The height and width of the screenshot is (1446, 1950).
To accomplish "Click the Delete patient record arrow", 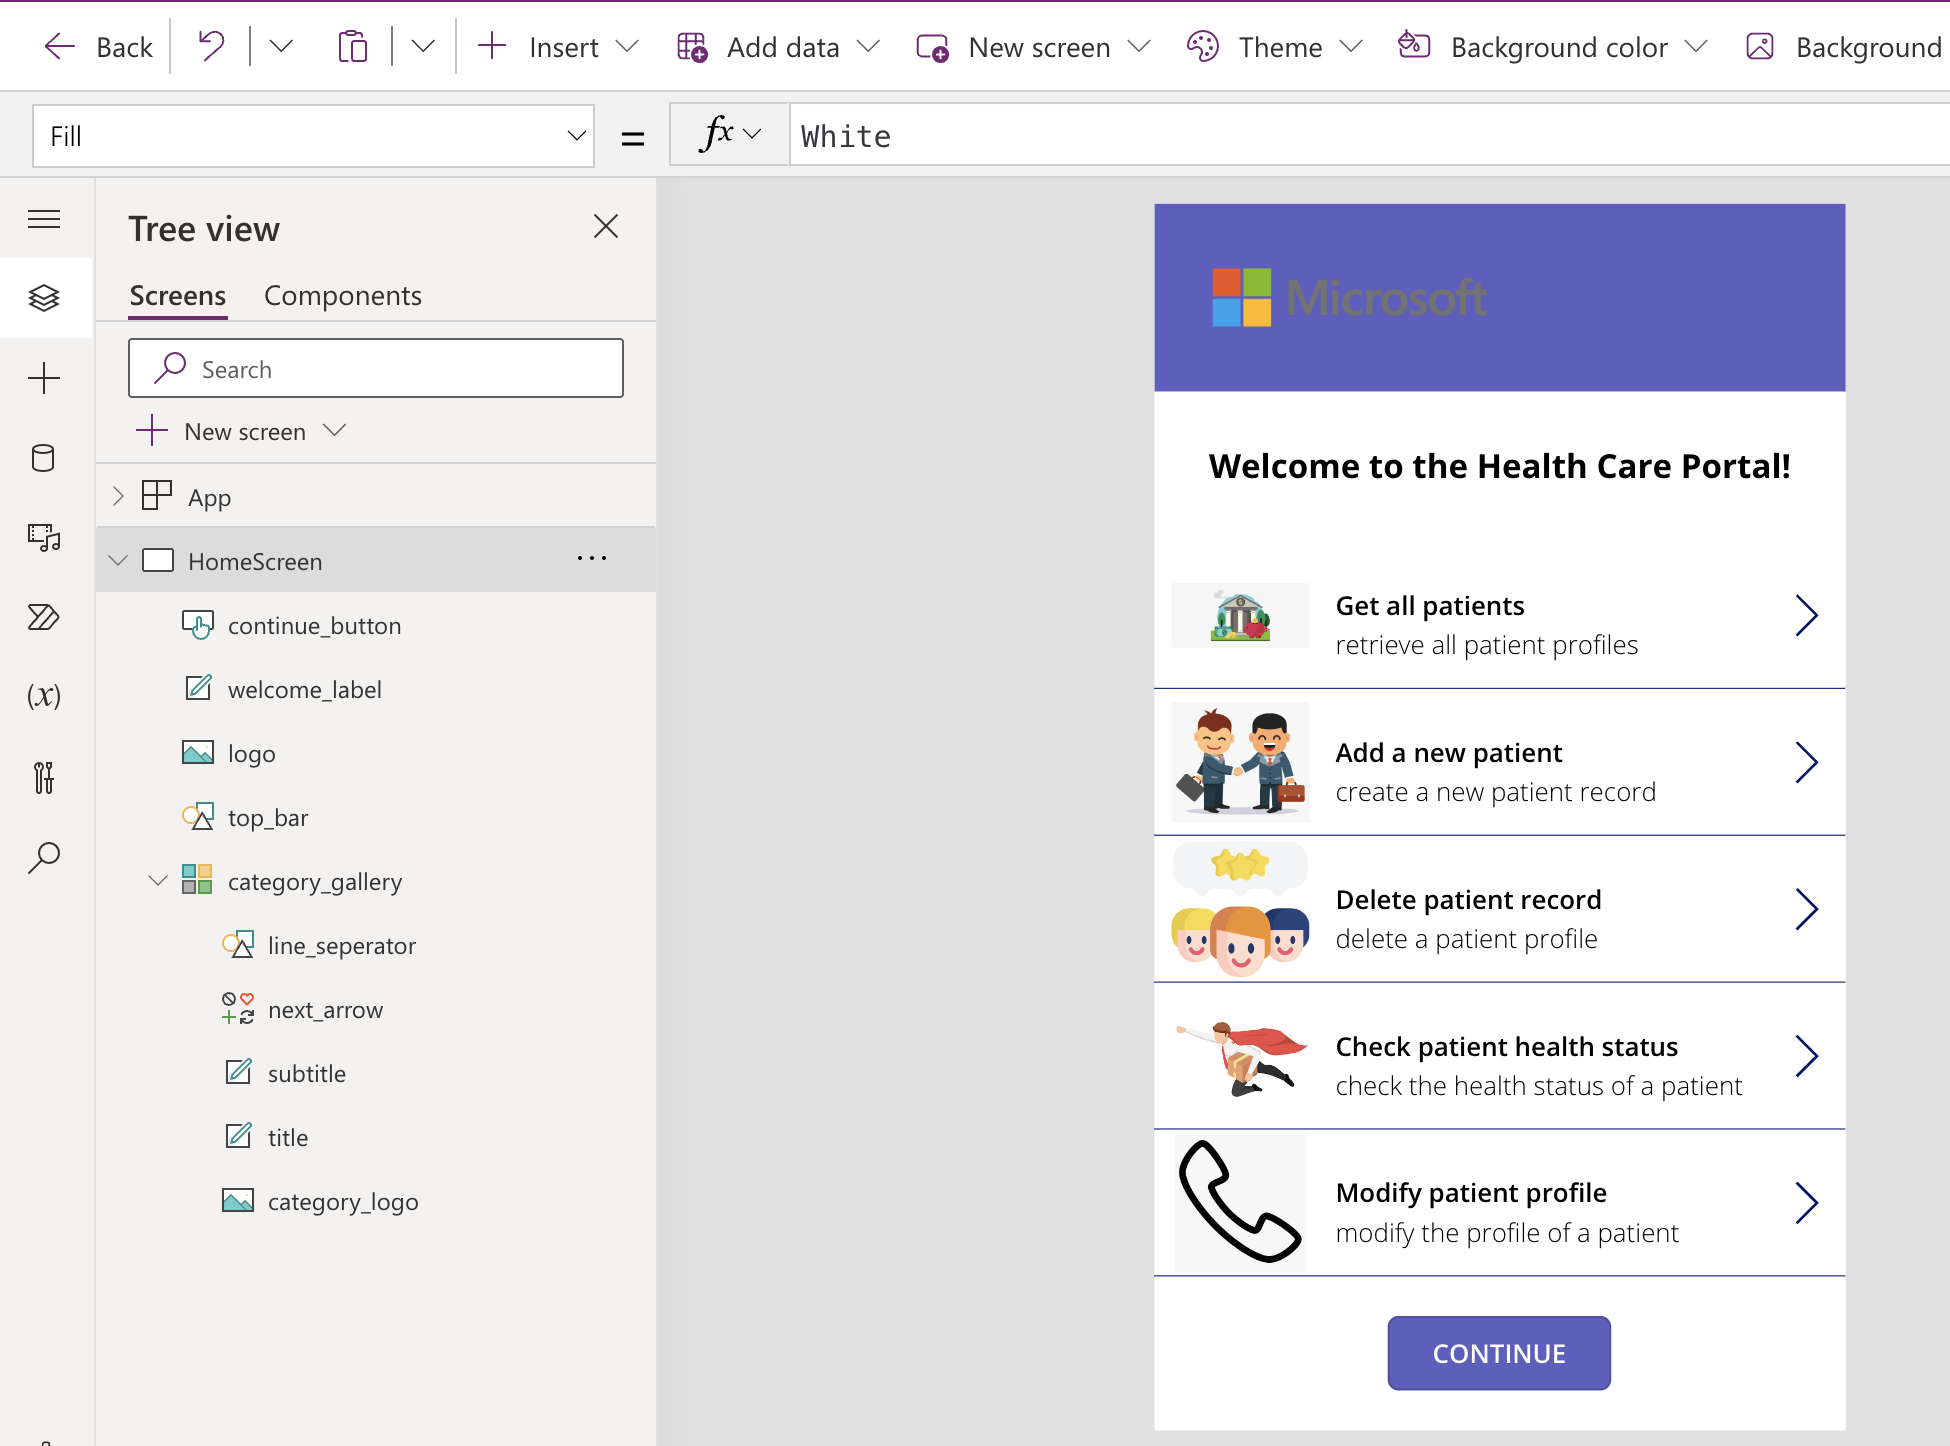I will (1806, 909).
